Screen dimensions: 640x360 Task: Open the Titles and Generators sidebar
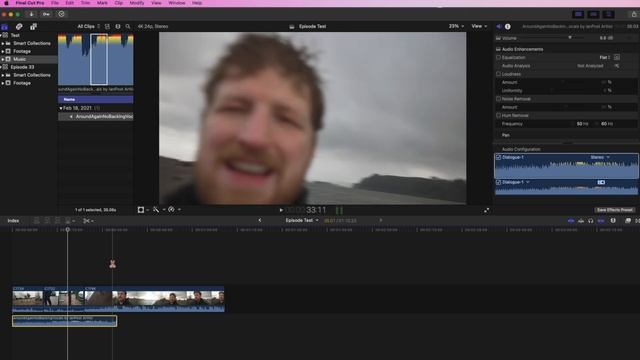click(33, 27)
